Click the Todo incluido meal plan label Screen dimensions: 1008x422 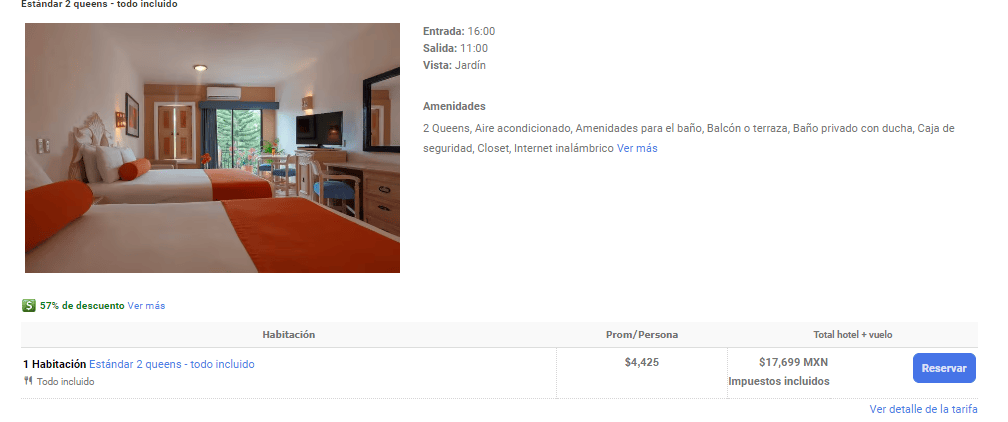click(65, 381)
